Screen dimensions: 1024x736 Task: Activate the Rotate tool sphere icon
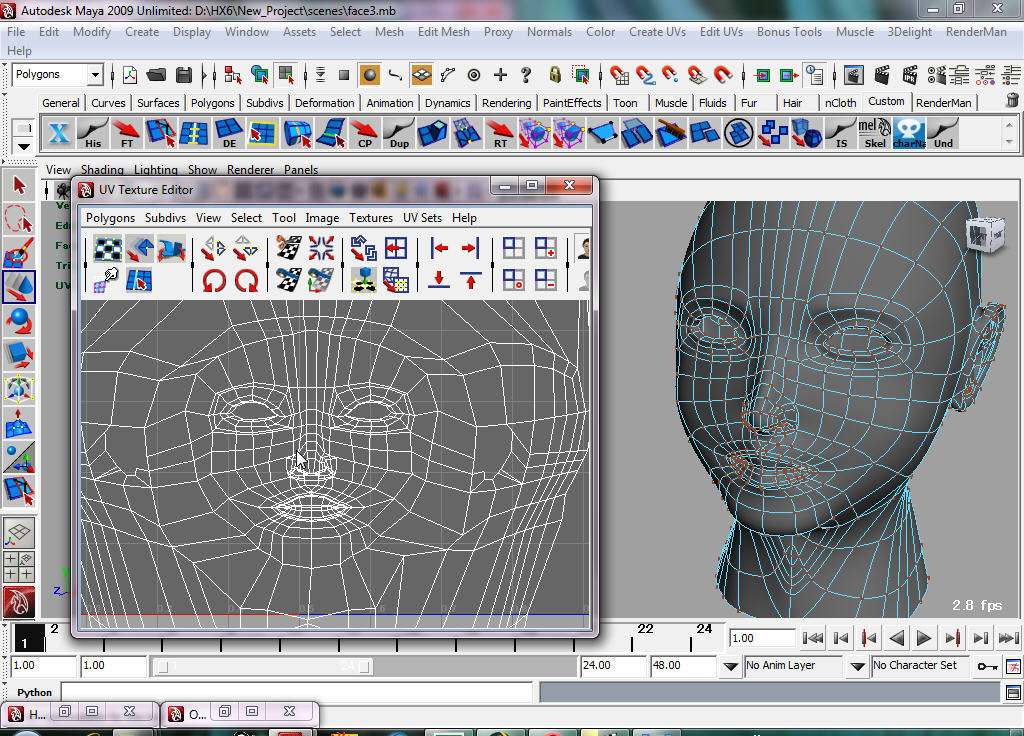pos(19,321)
